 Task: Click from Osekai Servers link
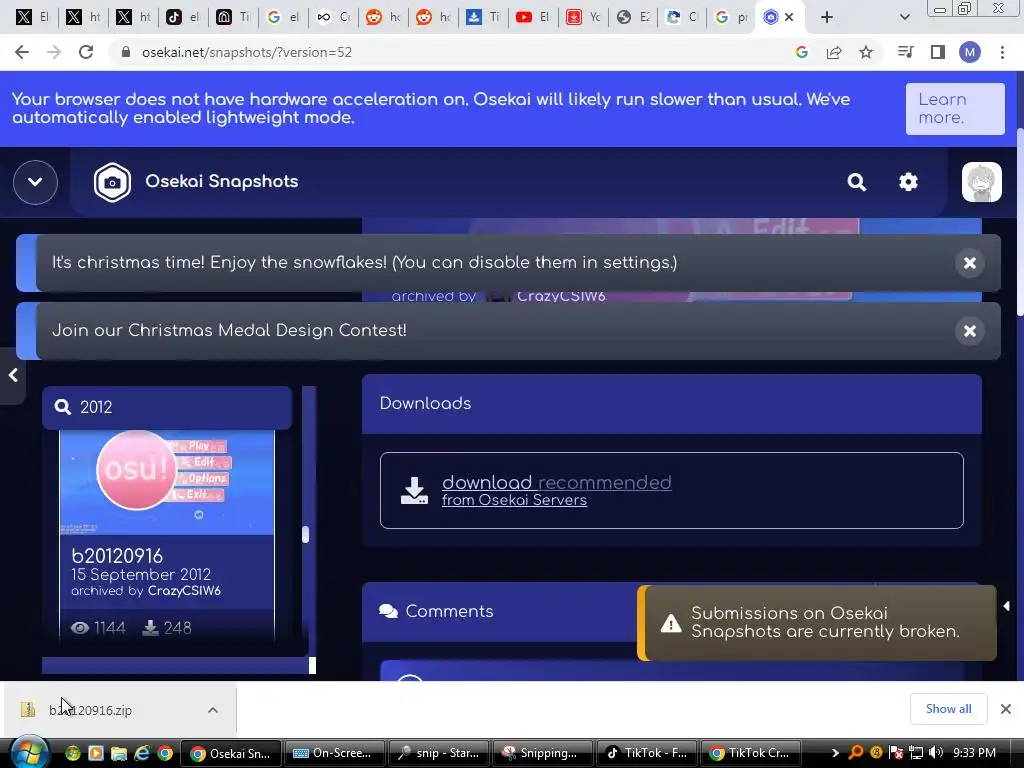click(514, 500)
